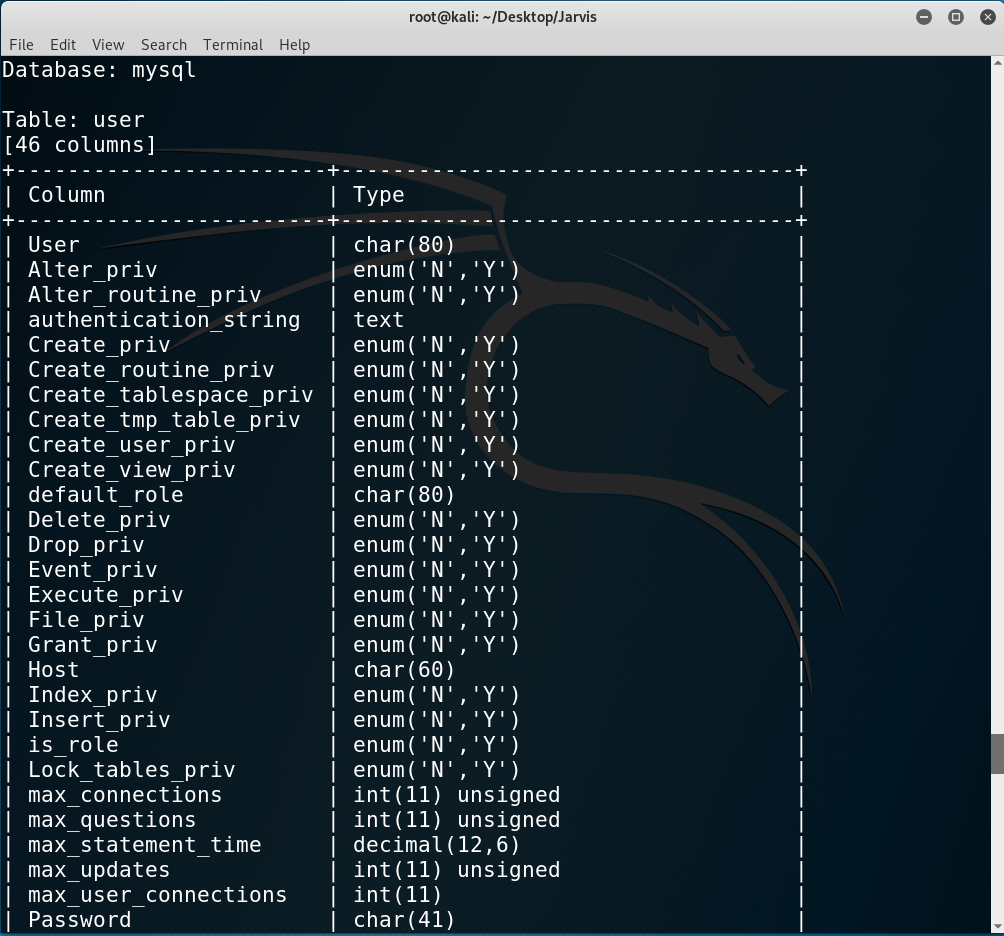This screenshot has width=1004, height=936.
Task: Open the View menu
Action: click(108, 45)
